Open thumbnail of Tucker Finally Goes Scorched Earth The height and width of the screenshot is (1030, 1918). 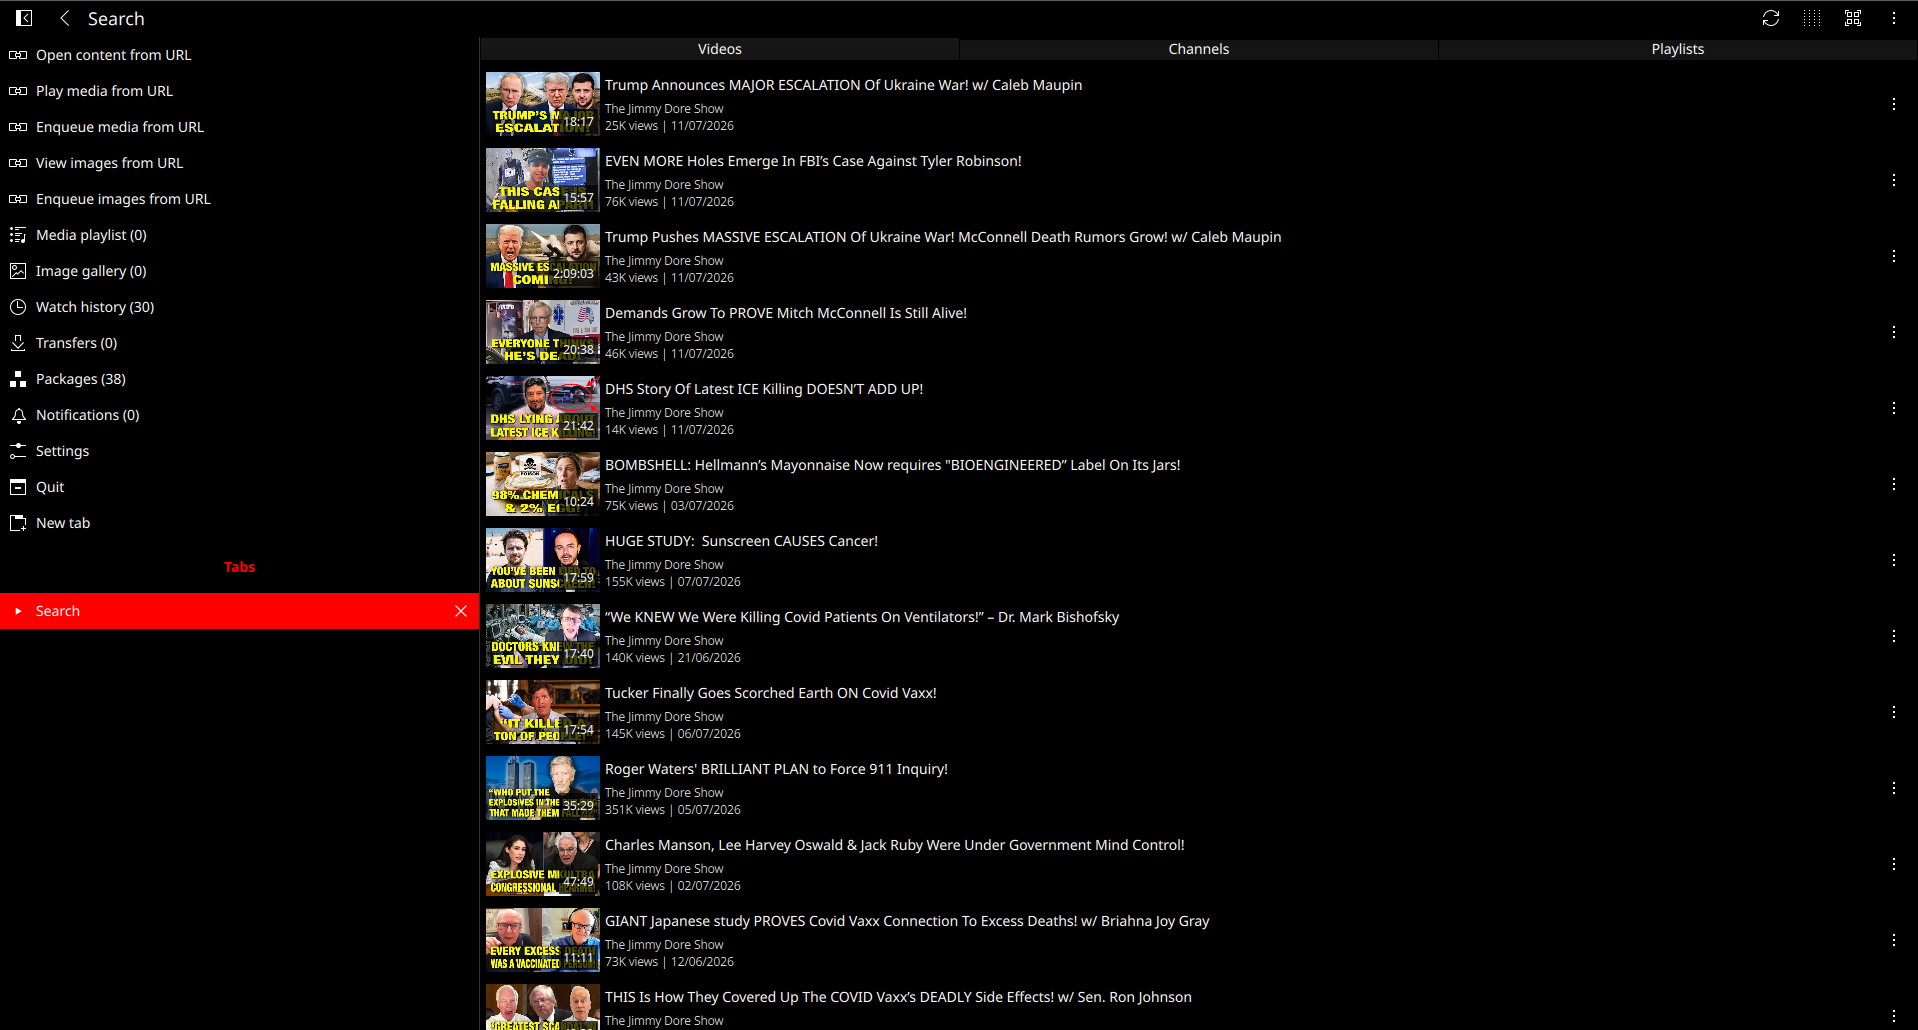pyautogui.click(x=543, y=712)
